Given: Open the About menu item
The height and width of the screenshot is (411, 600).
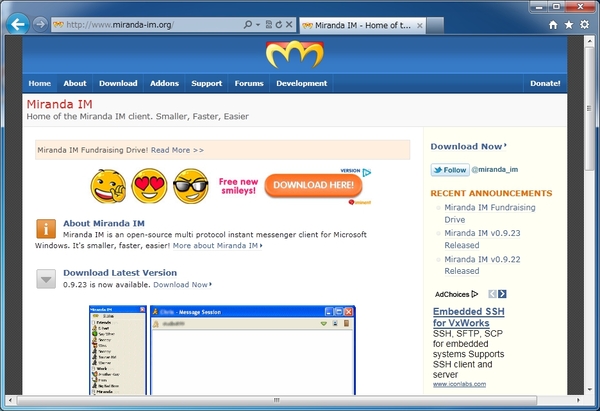Looking at the screenshot, I should pos(75,83).
